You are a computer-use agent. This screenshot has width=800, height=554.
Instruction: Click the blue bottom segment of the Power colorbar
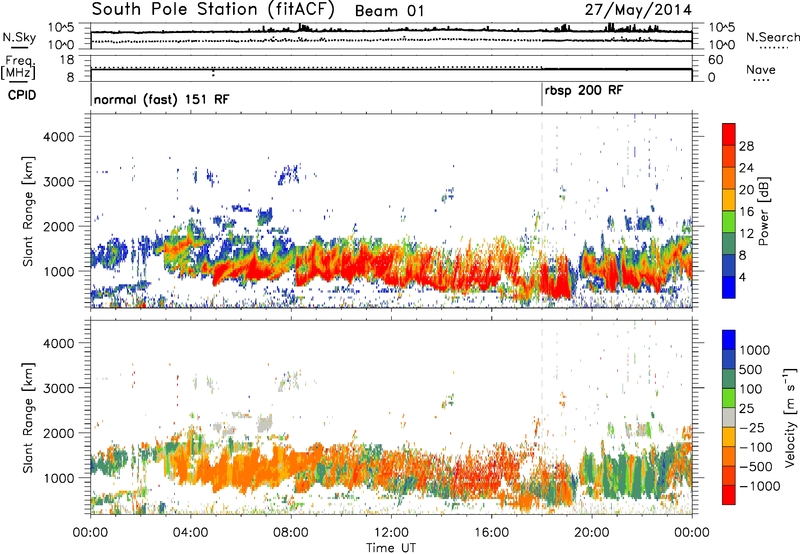coord(729,287)
